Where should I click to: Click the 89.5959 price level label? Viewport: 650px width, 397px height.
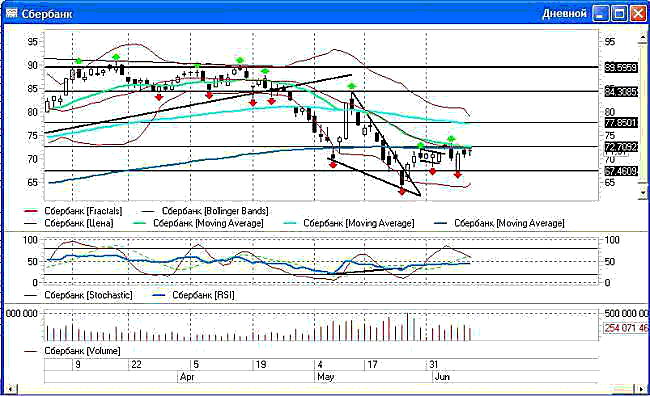coord(621,67)
